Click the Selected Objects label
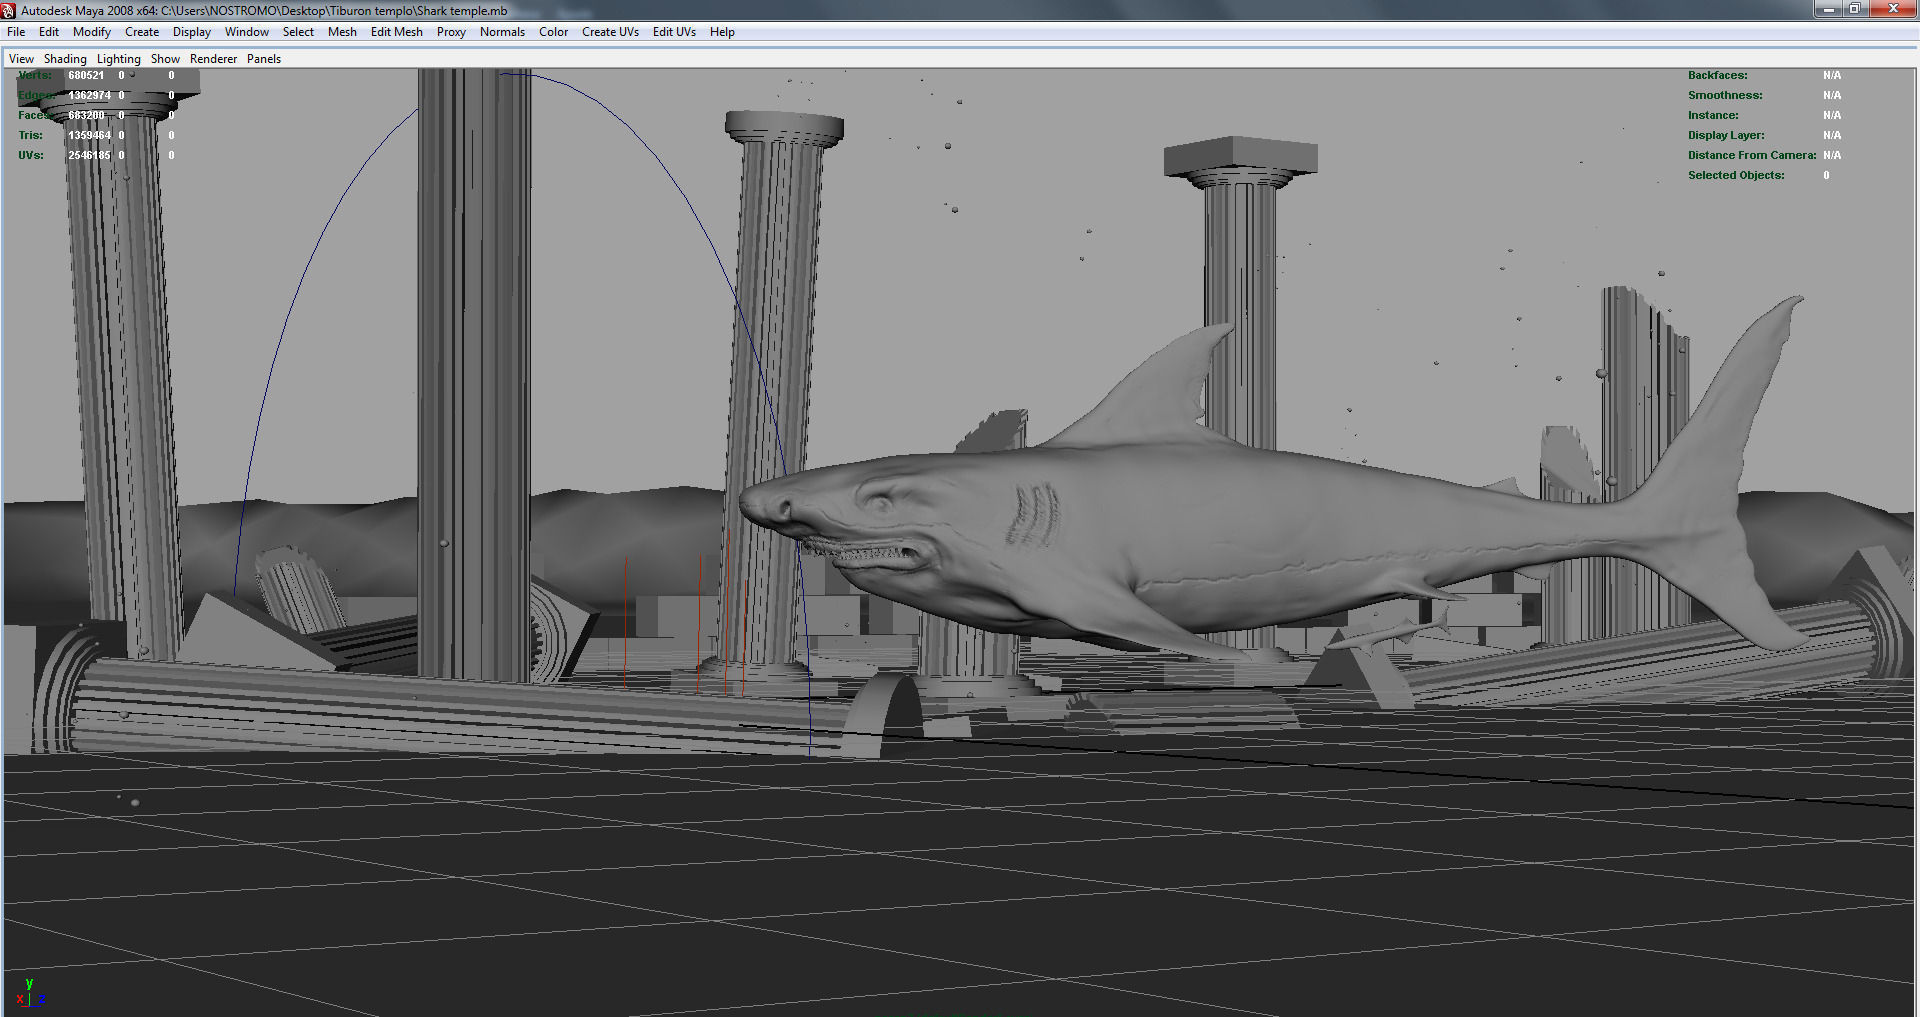 [x=1736, y=175]
